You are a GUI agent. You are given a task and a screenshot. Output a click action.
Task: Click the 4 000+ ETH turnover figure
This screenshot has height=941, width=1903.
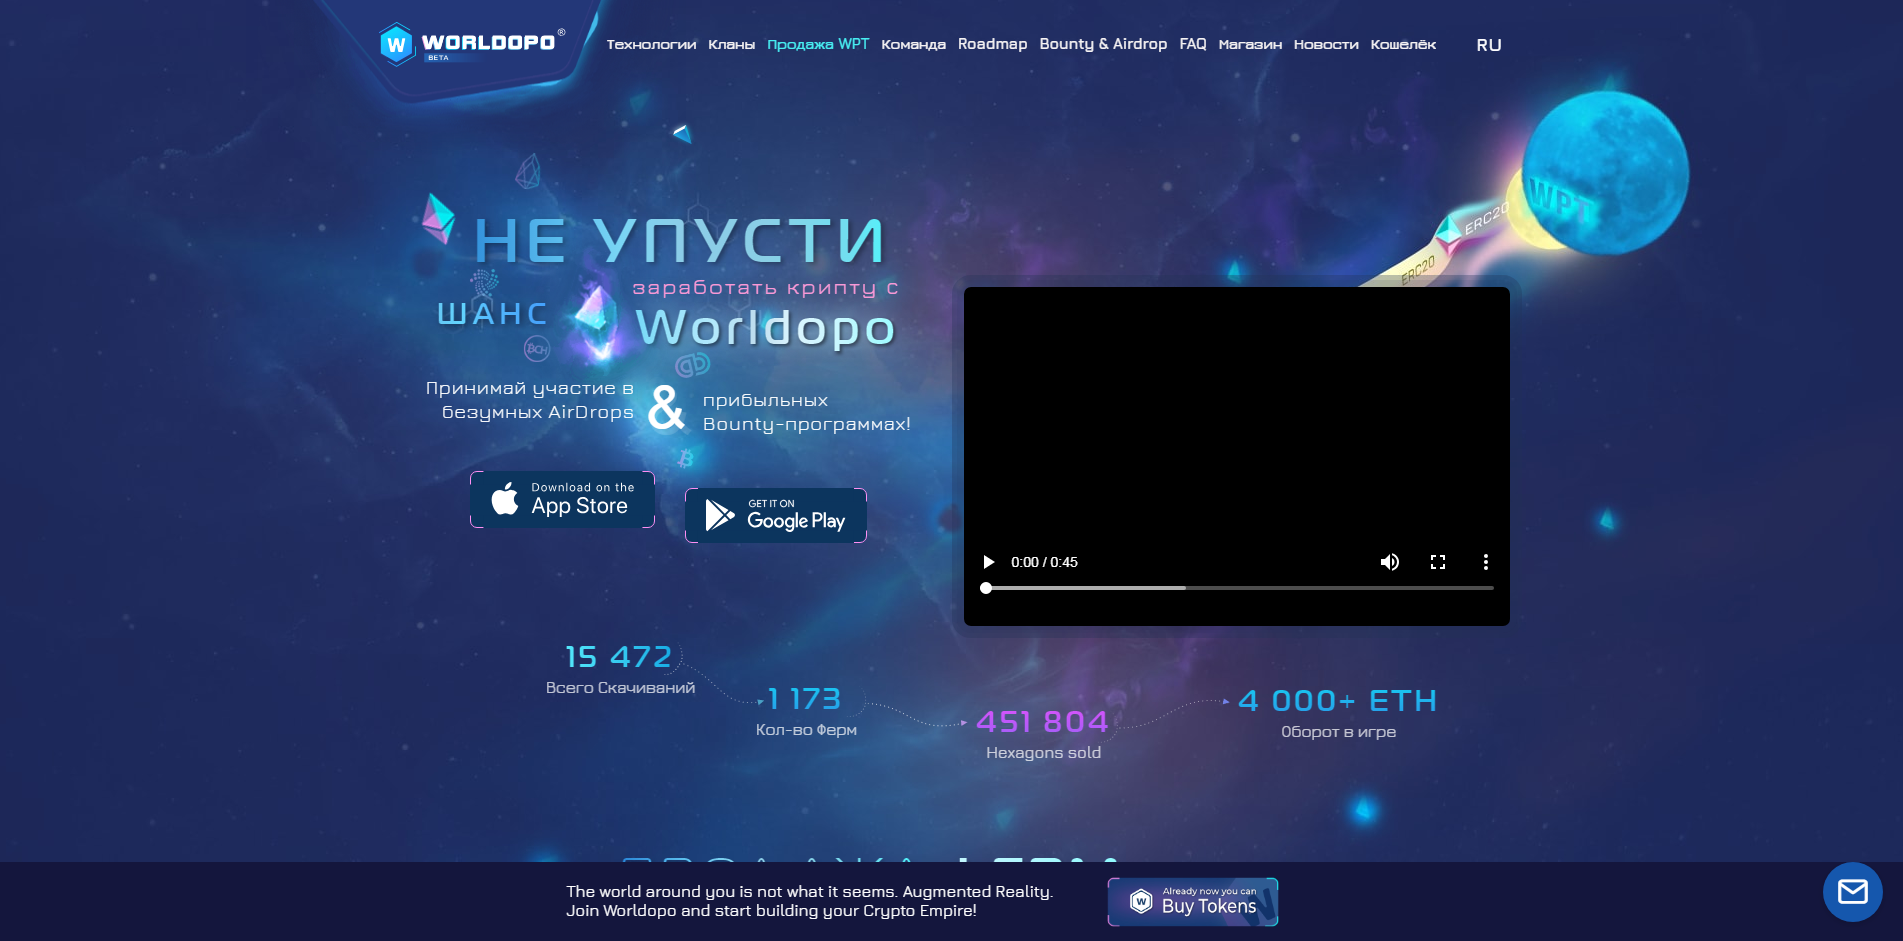pyautogui.click(x=1337, y=701)
